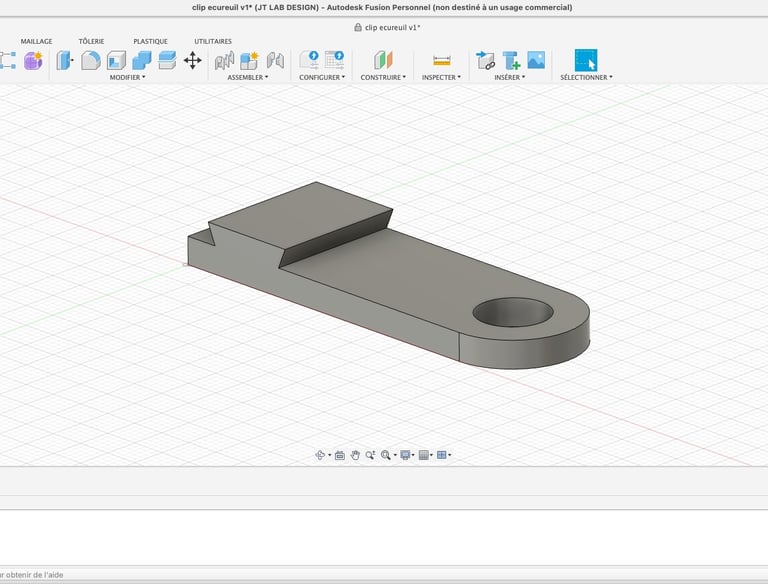The image size is (768, 584).
Task: Click the Look At icon in navigation bar
Action: (x=339, y=455)
